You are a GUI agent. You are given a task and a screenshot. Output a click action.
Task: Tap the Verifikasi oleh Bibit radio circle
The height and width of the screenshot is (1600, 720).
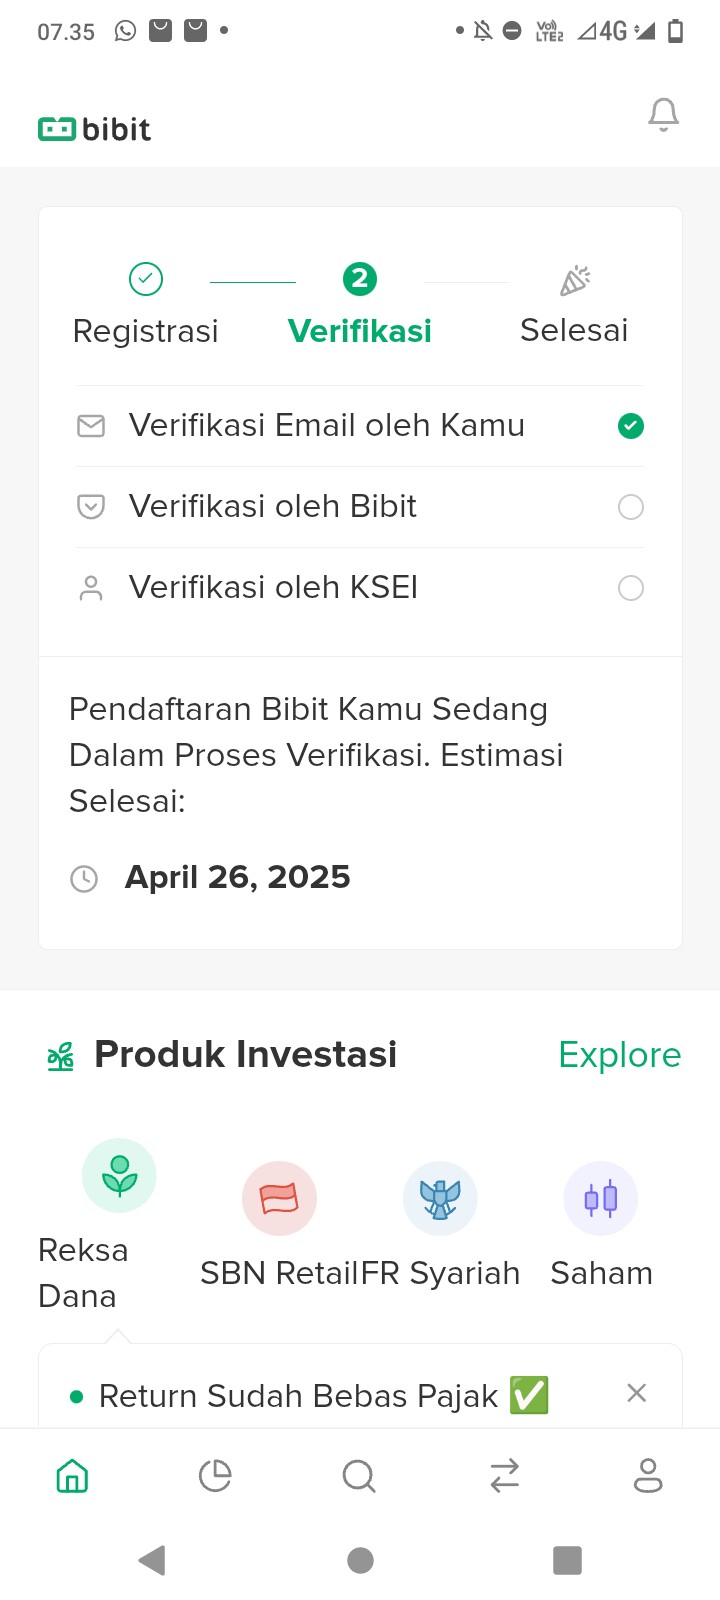631,507
